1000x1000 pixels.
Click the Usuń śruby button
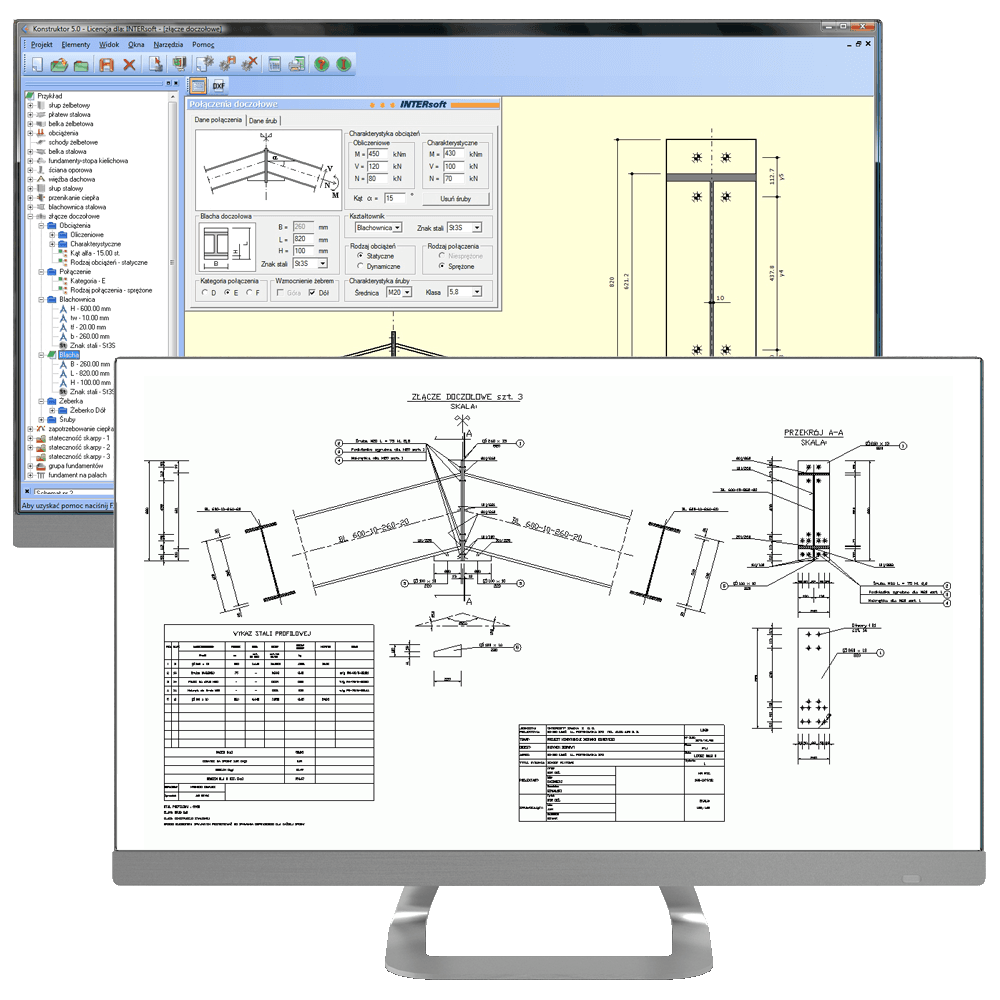tap(455, 199)
